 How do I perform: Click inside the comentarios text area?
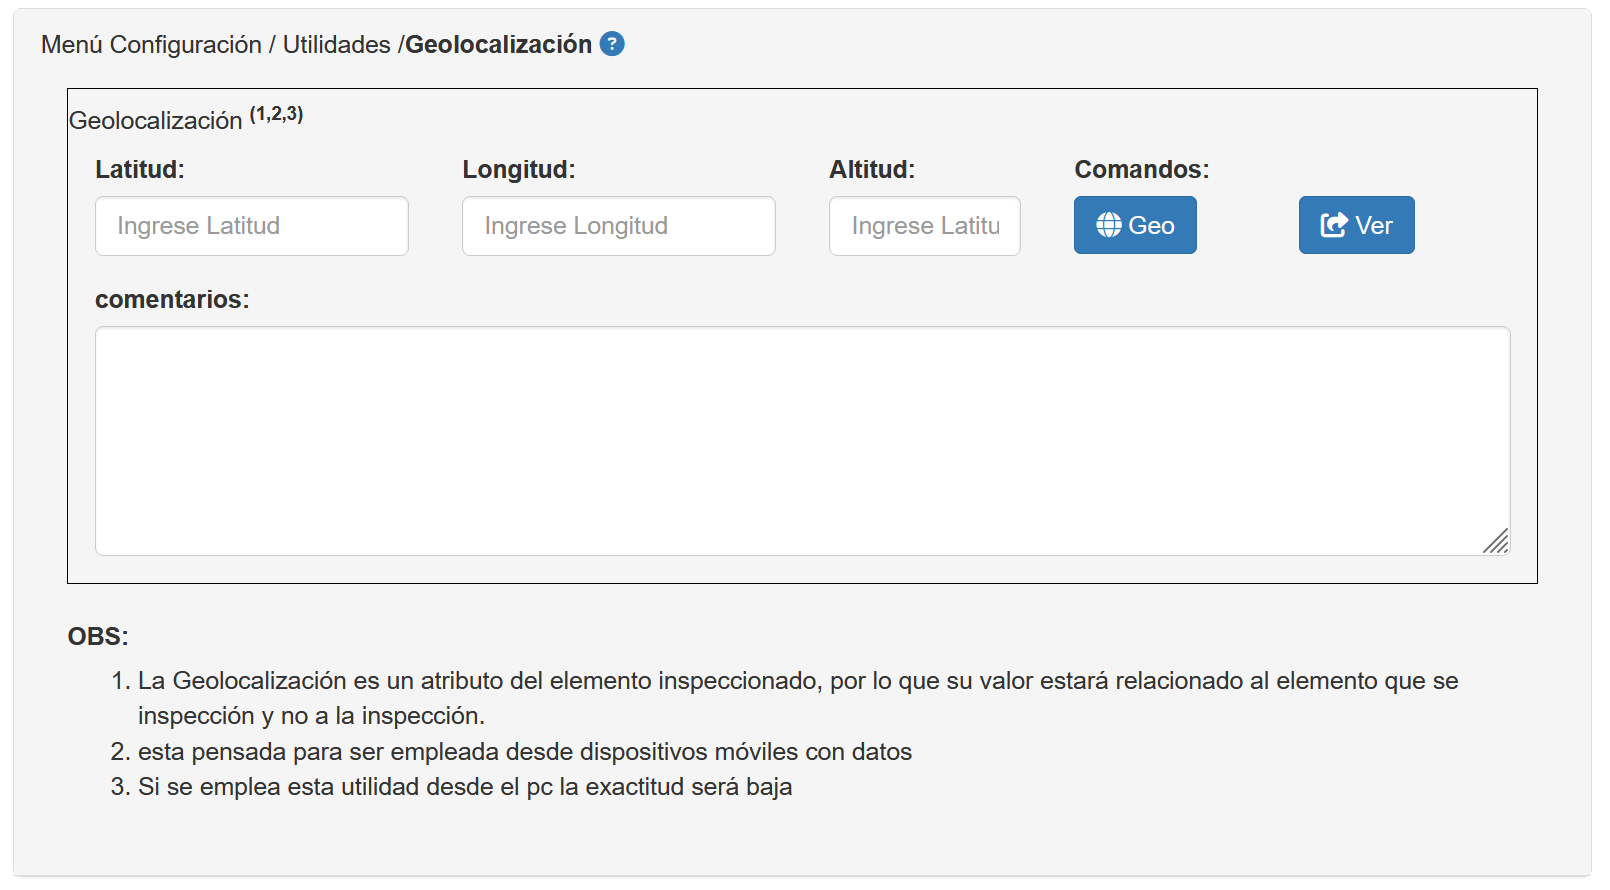click(802, 440)
